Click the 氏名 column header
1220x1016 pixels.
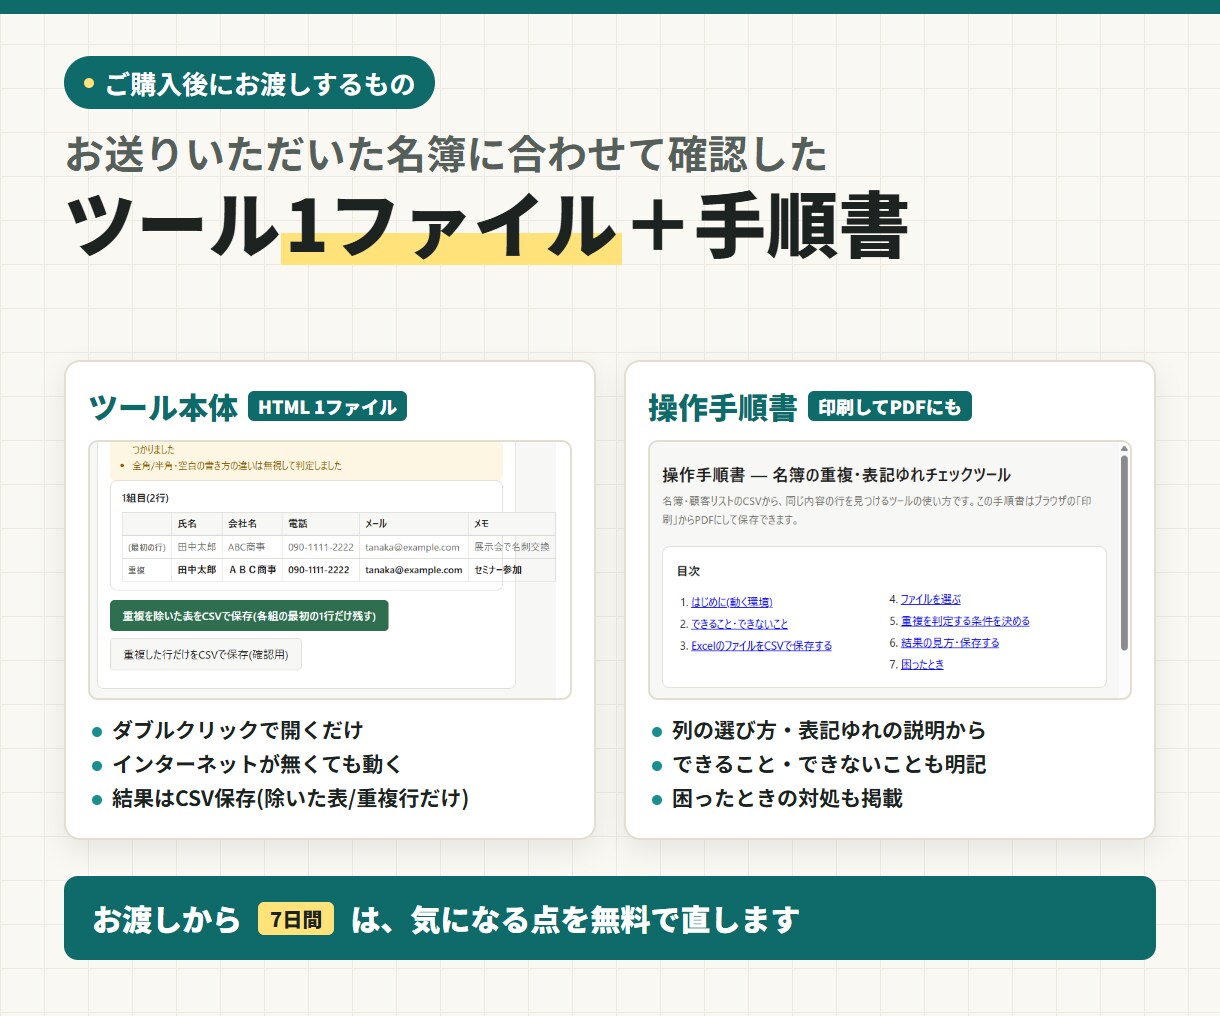[196, 523]
